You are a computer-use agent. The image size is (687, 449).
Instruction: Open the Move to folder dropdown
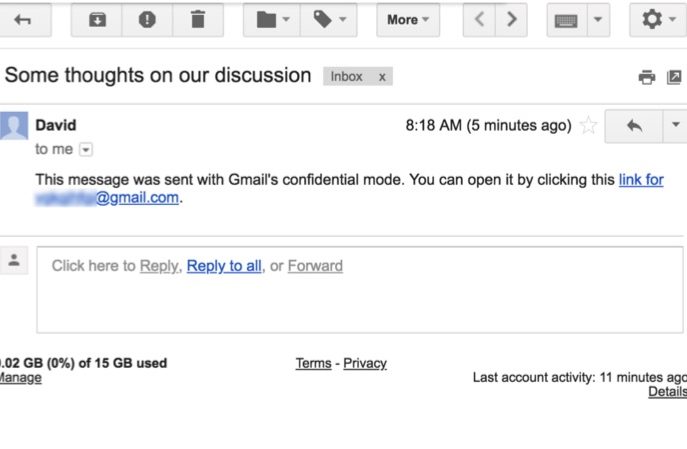pyautogui.click(x=272, y=19)
